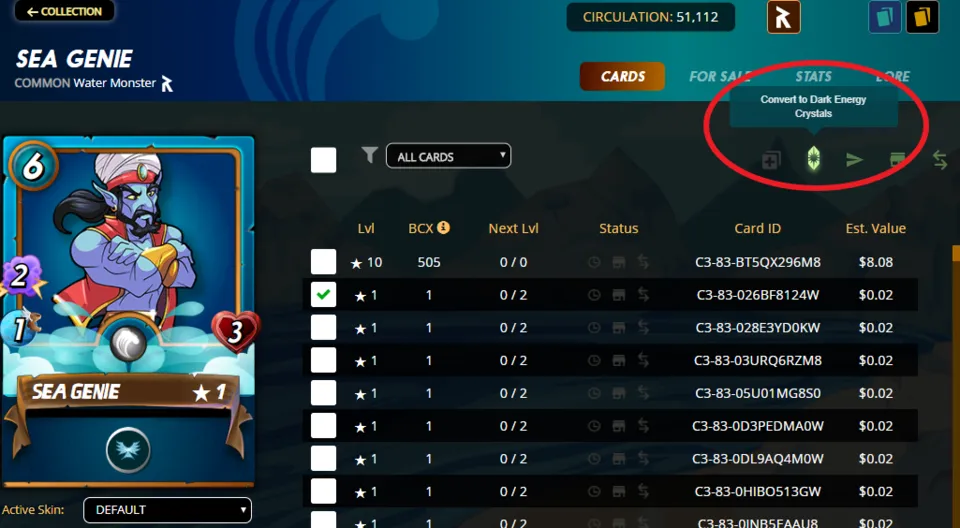This screenshot has width=960, height=528.
Task: Open the blue regular cards icon
Action: pyautogui.click(x=885, y=17)
